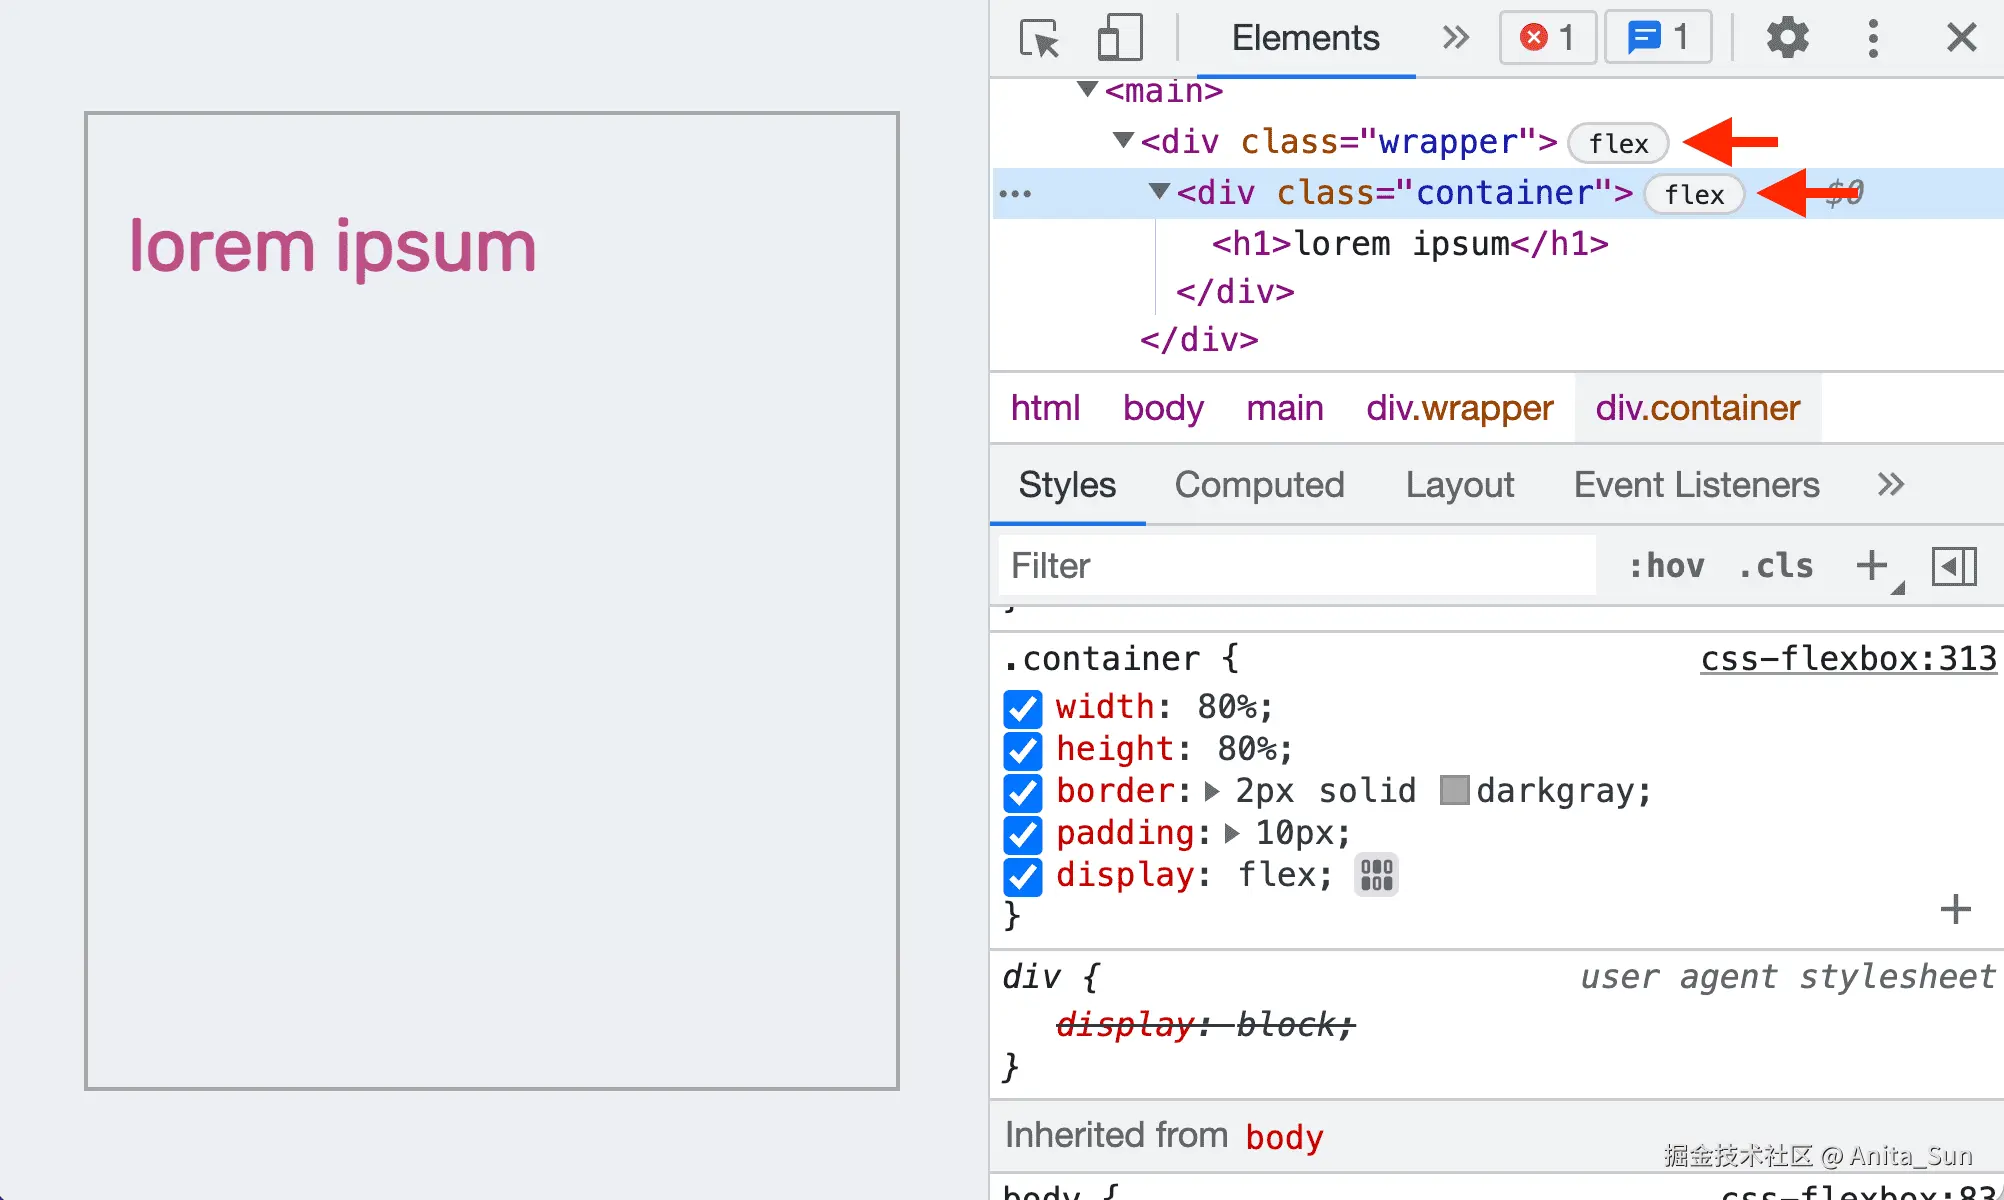Screen dimensions: 2004x1200
Task: Click the closing div tag of container
Action: (x=1235, y=292)
